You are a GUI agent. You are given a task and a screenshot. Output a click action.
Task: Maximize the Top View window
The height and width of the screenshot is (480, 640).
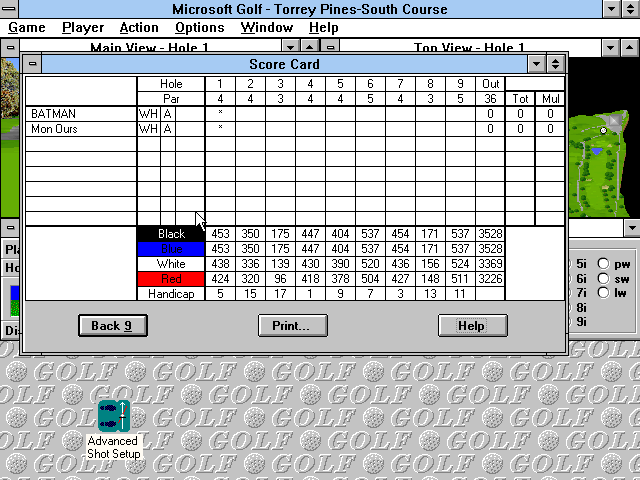(x=630, y=47)
